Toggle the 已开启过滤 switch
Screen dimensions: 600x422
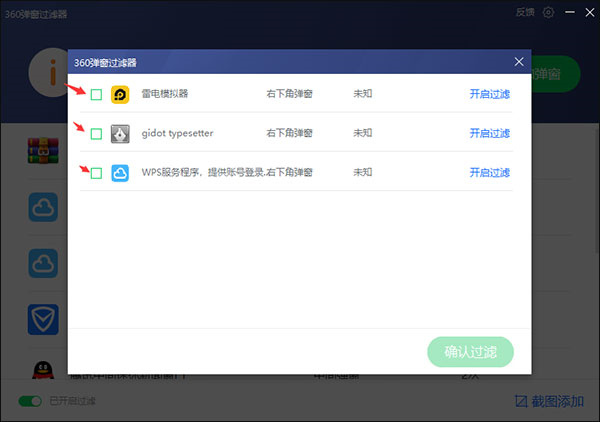click(30, 401)
